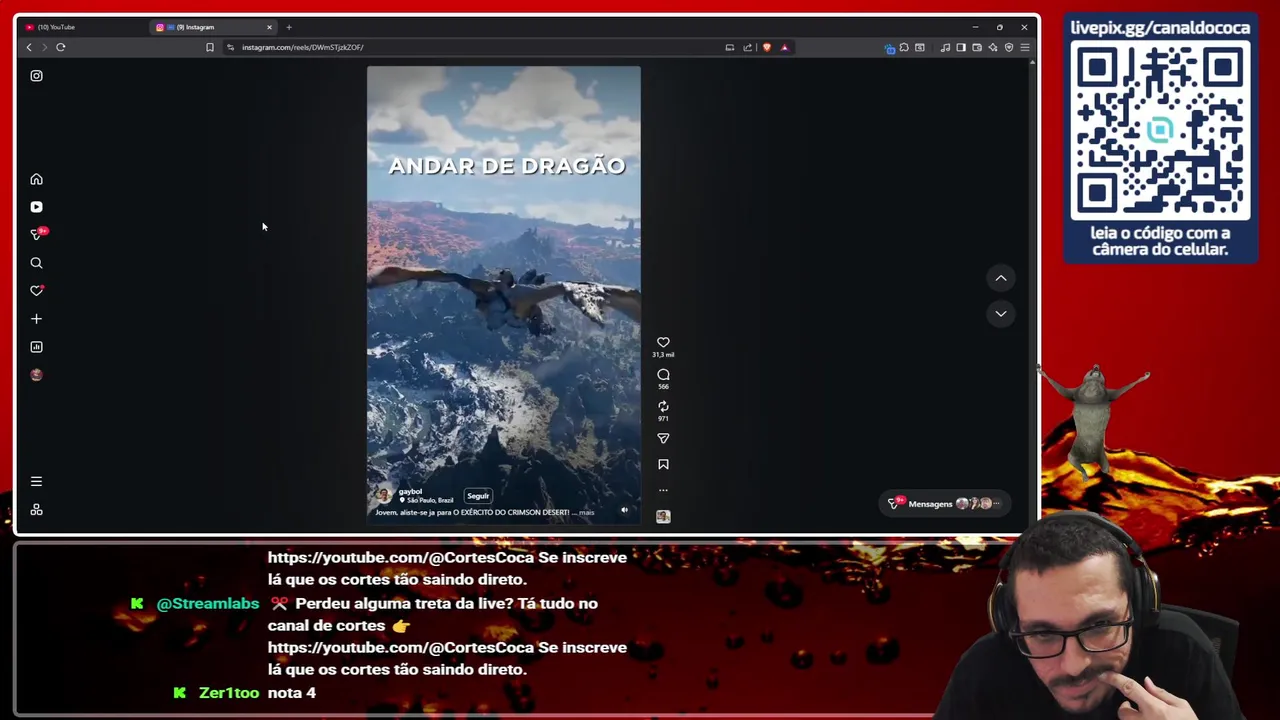Screen dimensions: 1280x720
Task: Bookmark the page in the address bar
Action: click(x=210, y=47)
